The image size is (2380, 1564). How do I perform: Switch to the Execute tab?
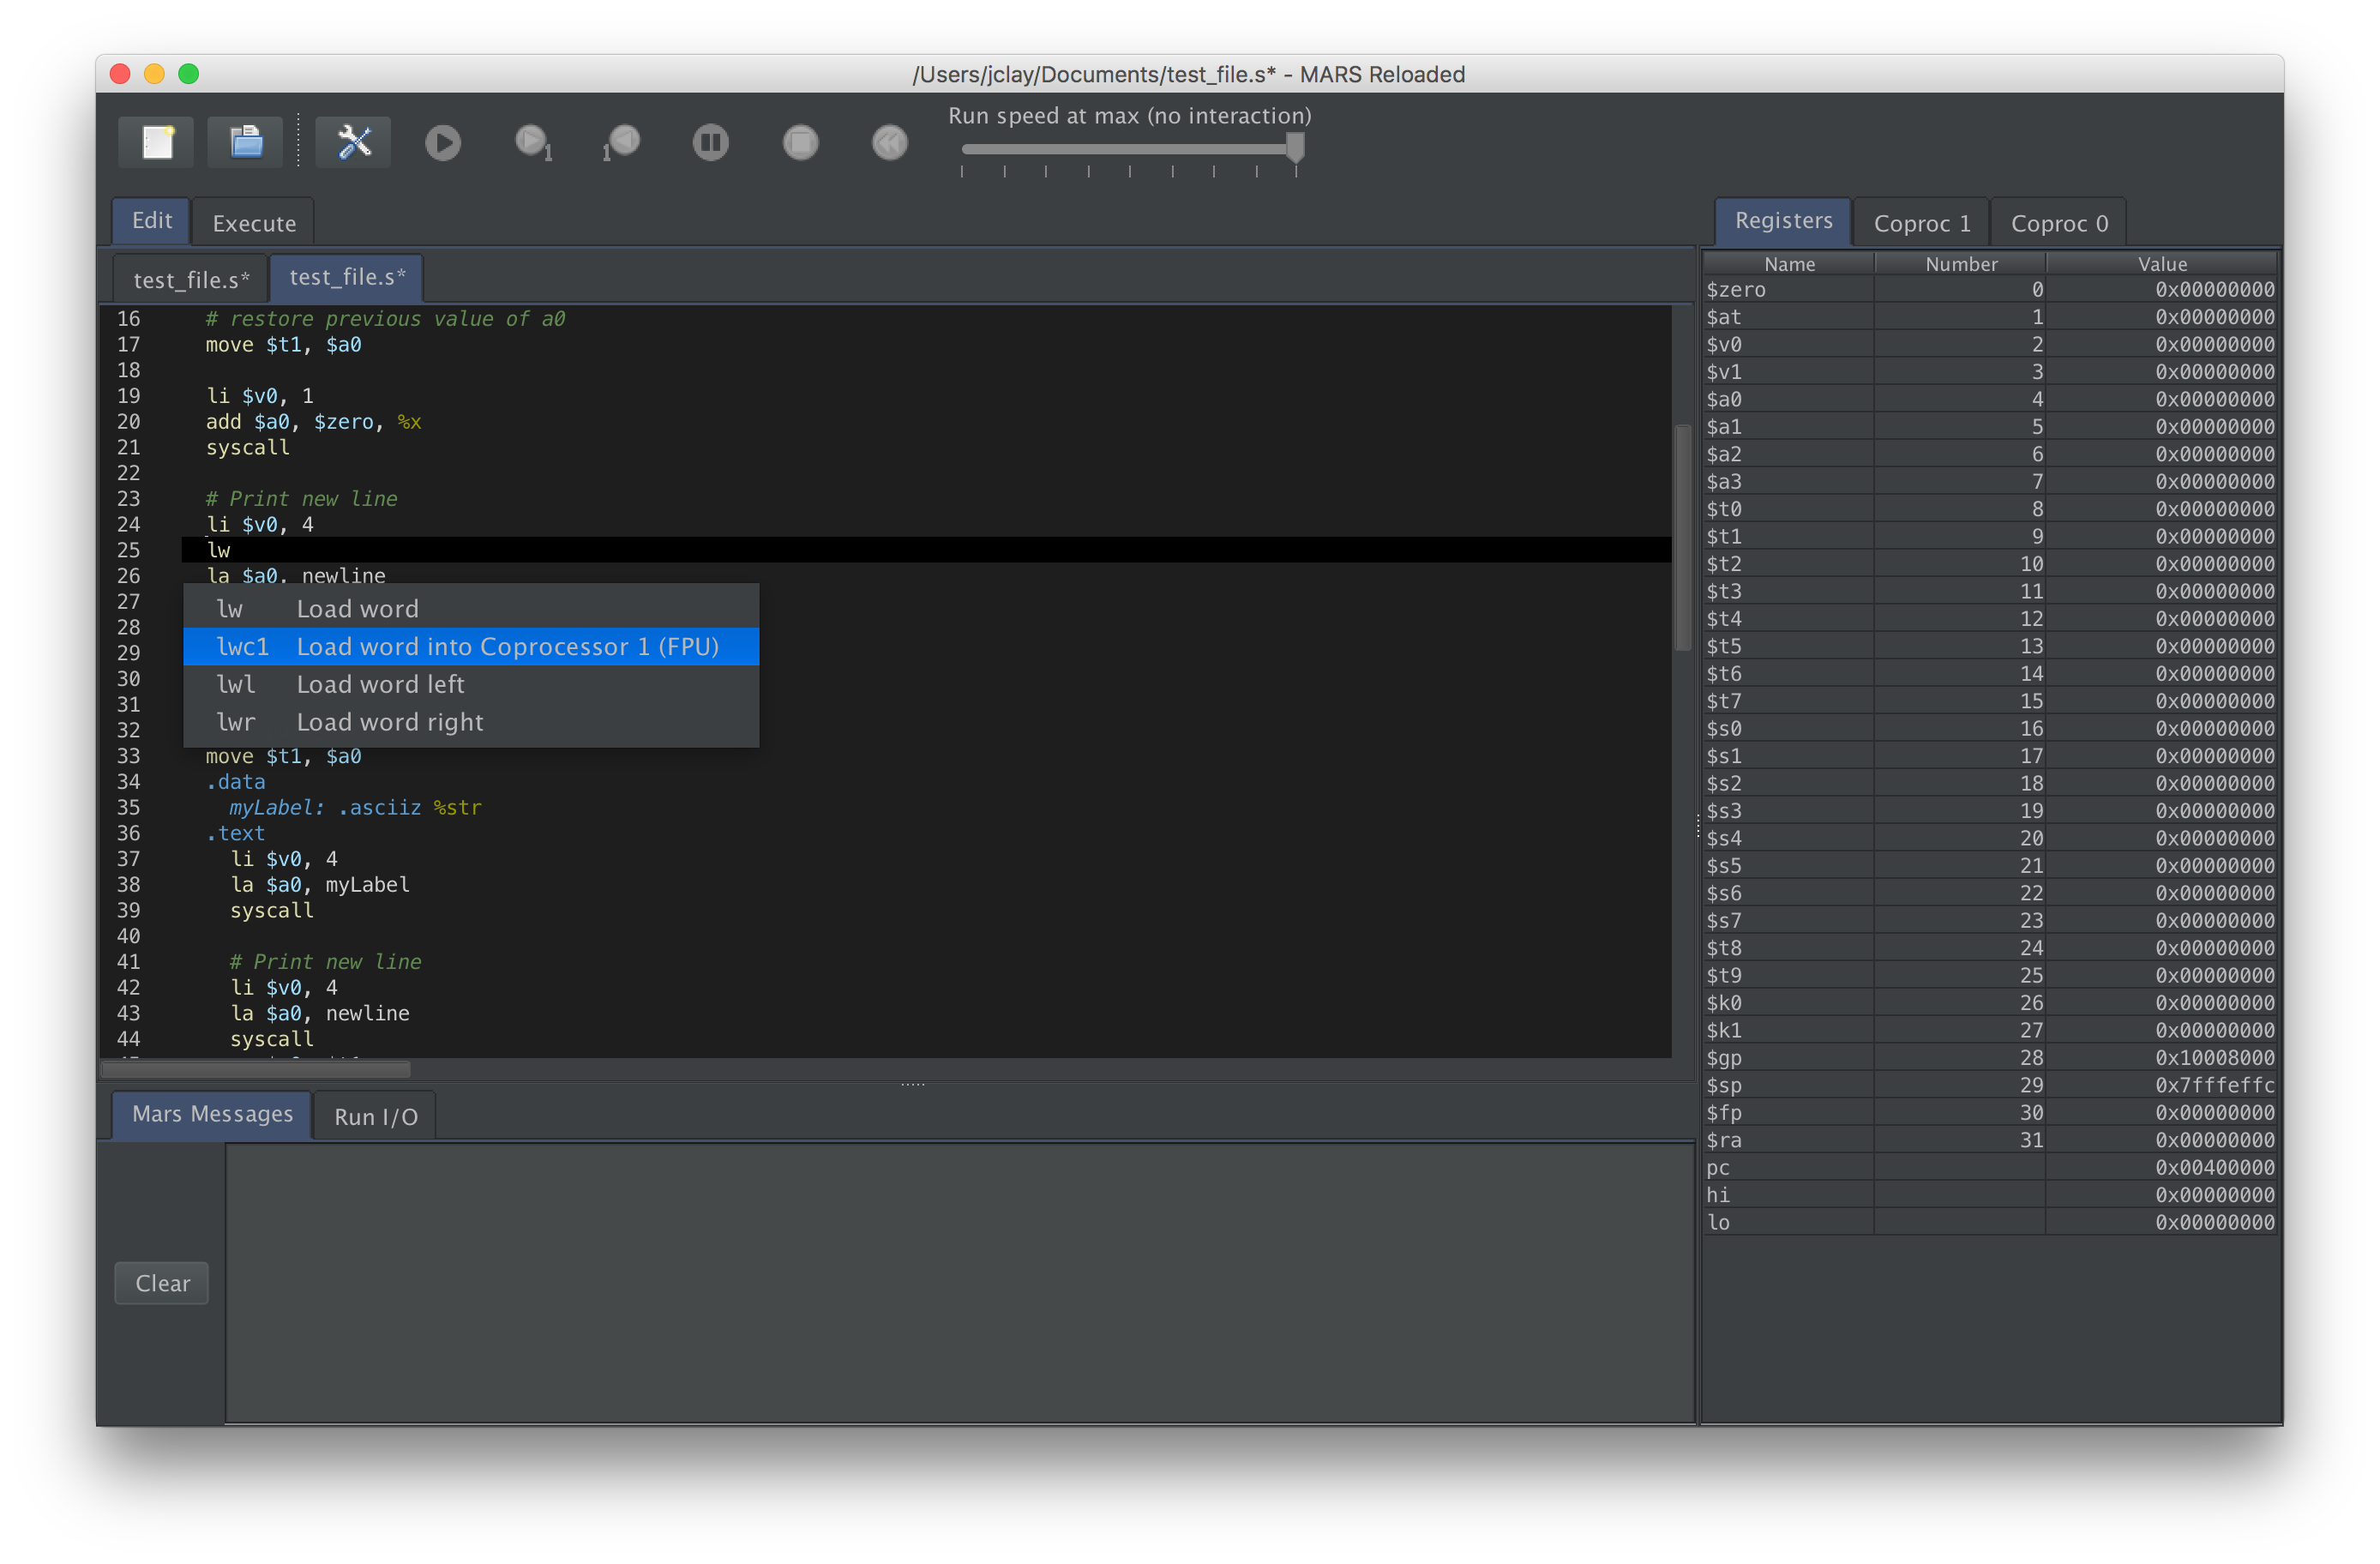tap(256, 222)
